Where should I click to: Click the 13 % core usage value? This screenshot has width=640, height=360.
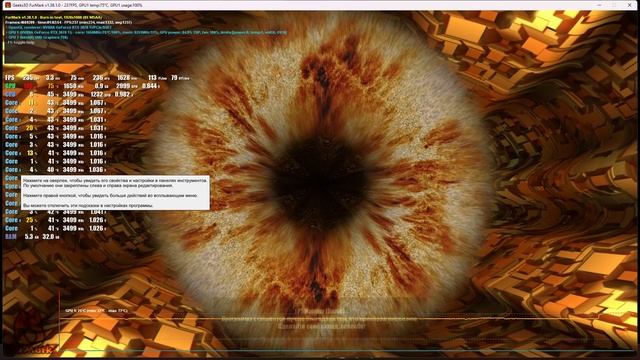click(x=30, y=153)
